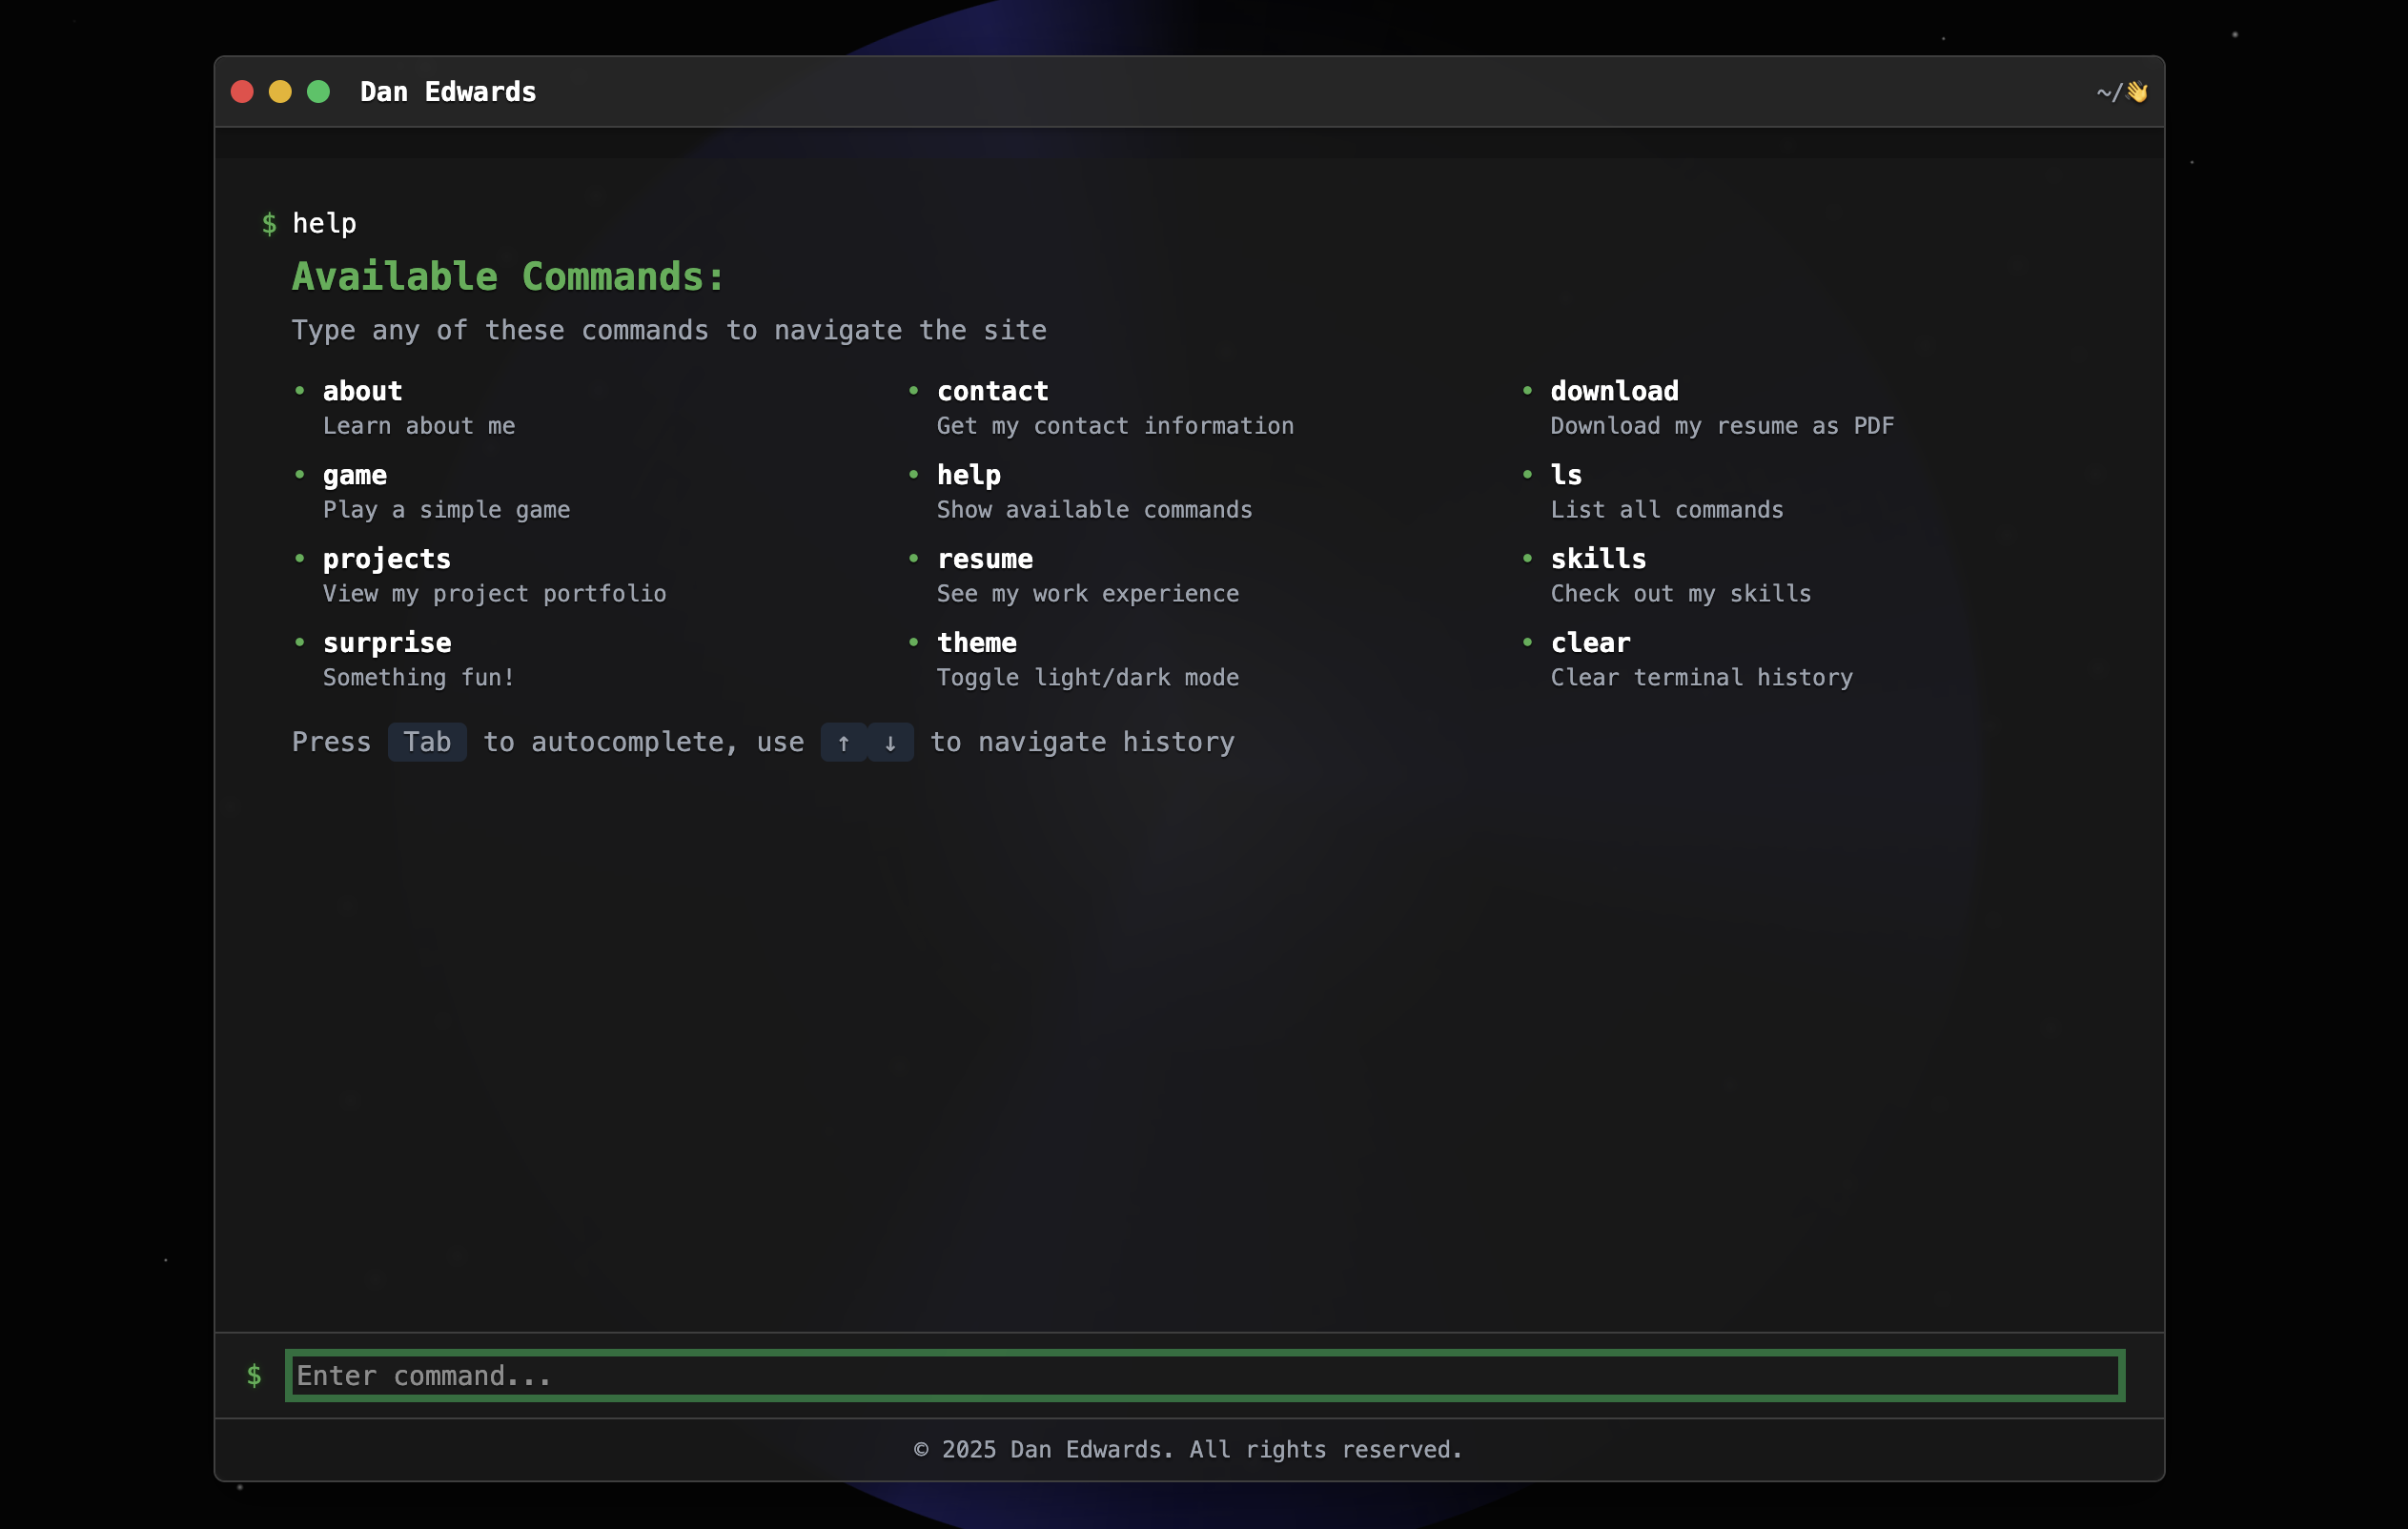
Task: Select the 'contact' command
Action: click(992, 391)
